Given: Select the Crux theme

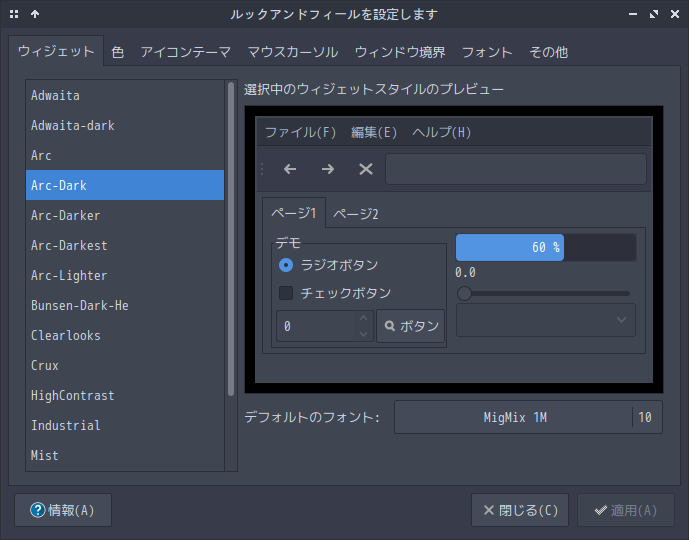Looking at the screenshot, I should click(125, 365).
